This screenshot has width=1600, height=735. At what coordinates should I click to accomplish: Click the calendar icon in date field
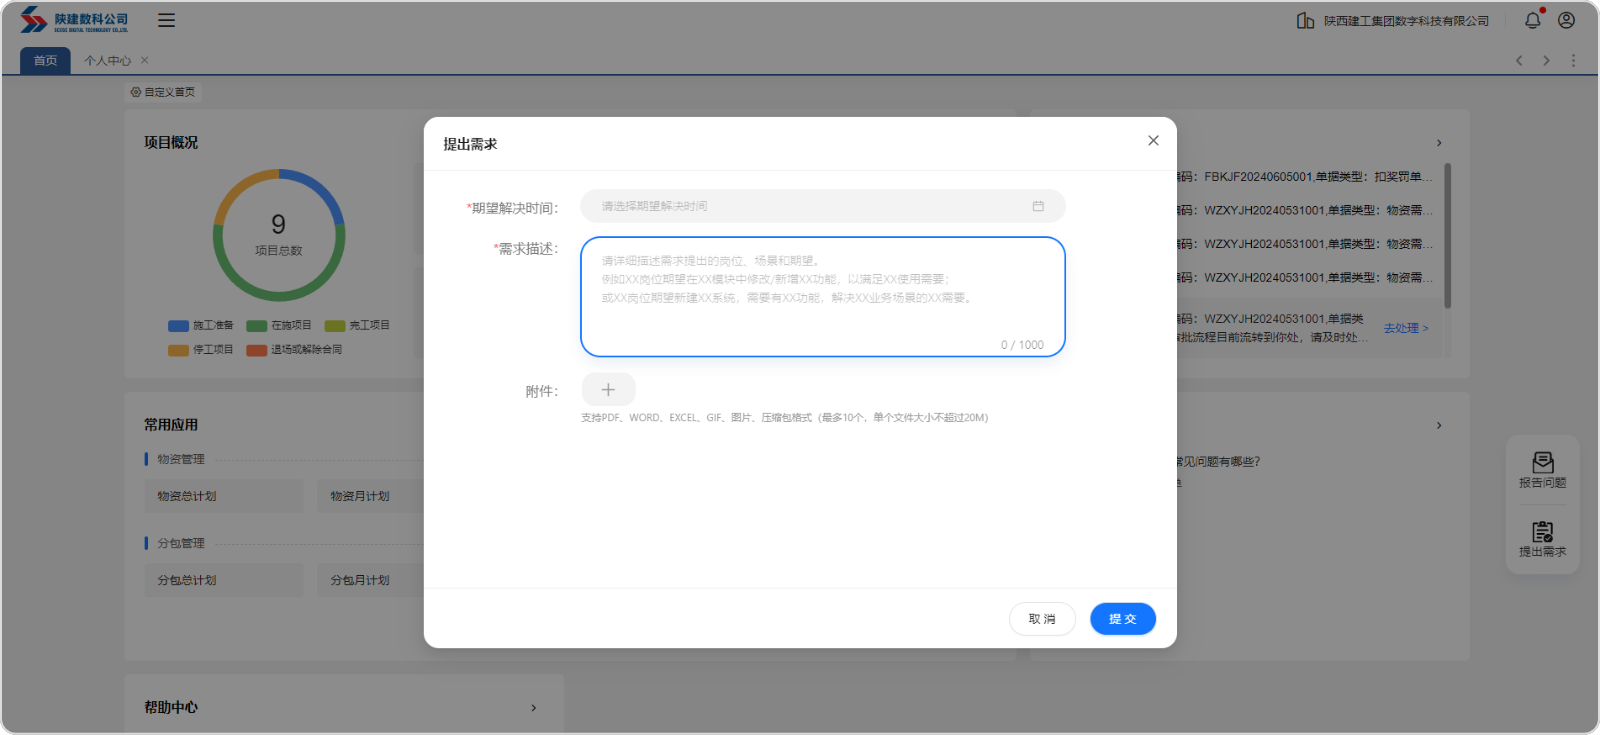[x=1038, y=206]
